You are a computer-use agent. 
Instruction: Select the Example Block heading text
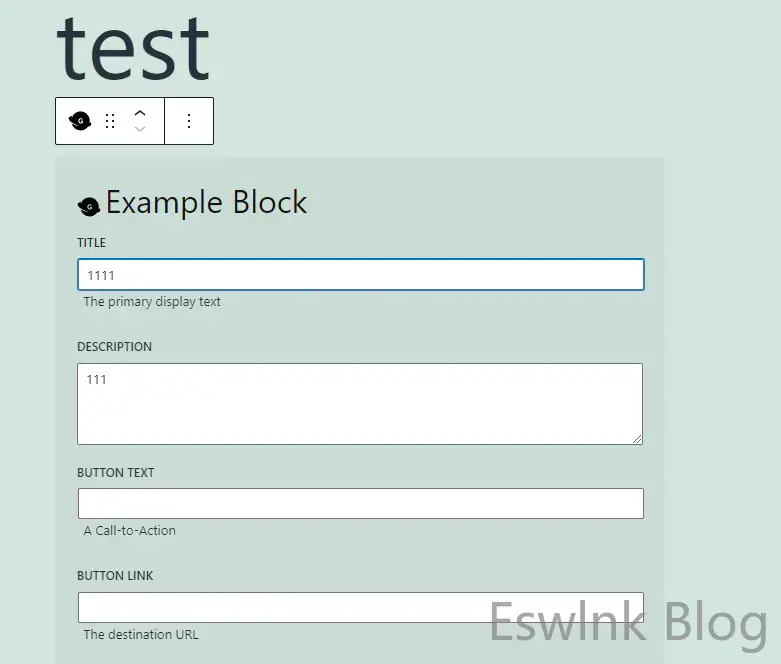coord(206,203)
